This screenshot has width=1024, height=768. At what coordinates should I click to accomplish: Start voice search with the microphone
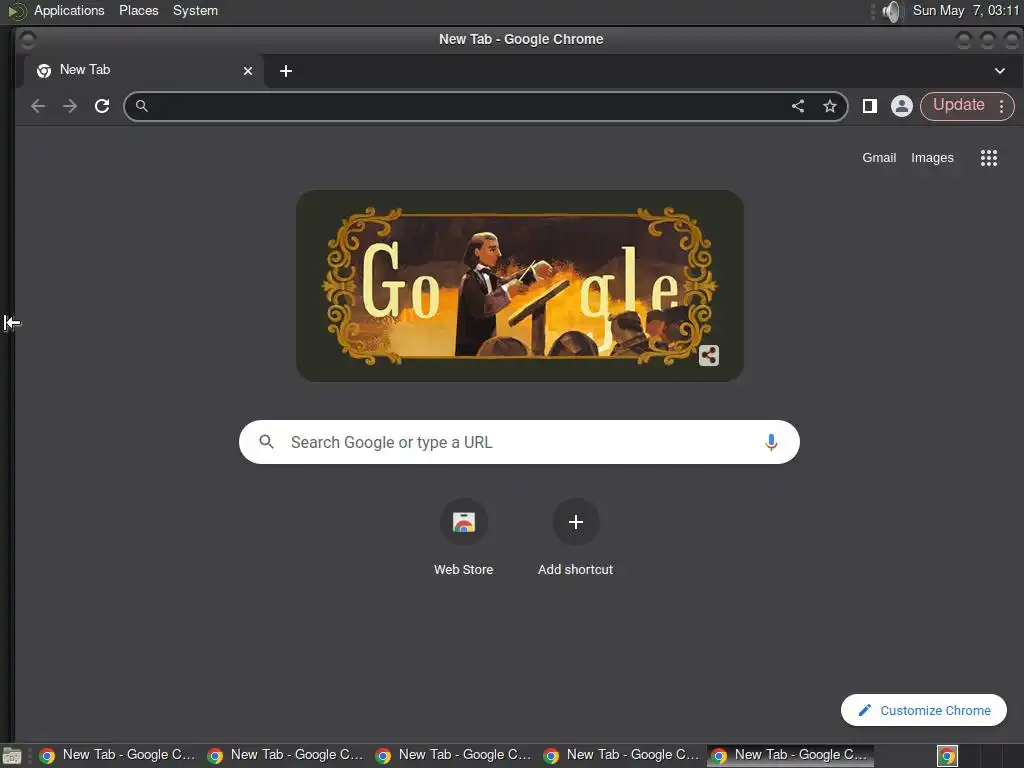(771, 442)
